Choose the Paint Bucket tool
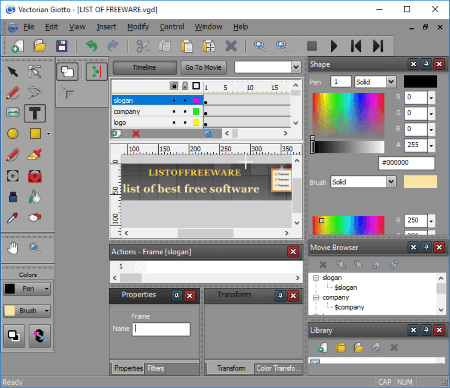450x388 pixels. 35,197
